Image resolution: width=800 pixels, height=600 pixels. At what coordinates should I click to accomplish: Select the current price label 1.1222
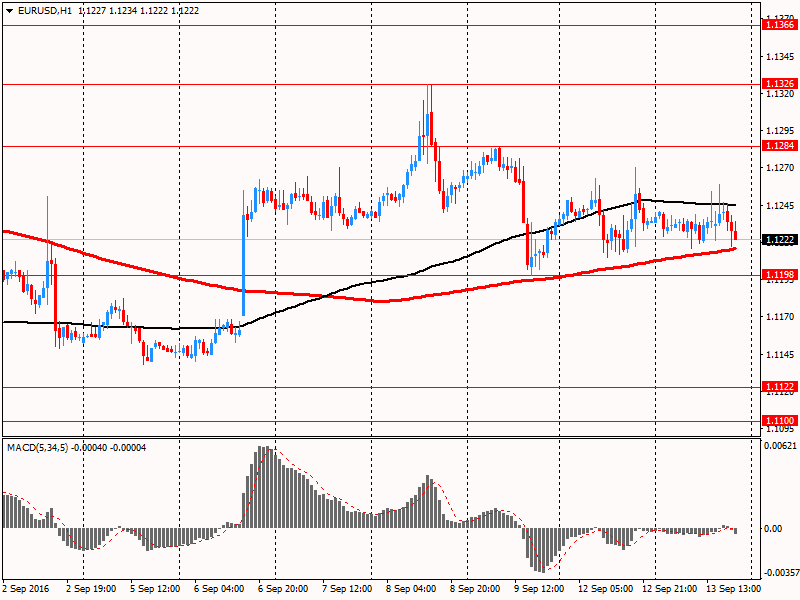(779, 240)
